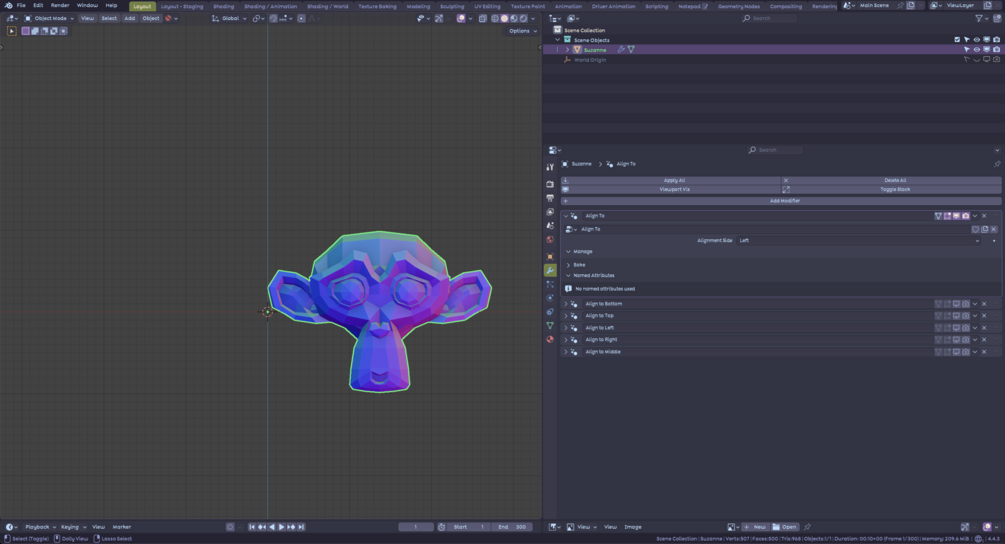Toggle Align to Left render camera
Viewport: 1005px width, 544px height.
click(x=966, y=327)
